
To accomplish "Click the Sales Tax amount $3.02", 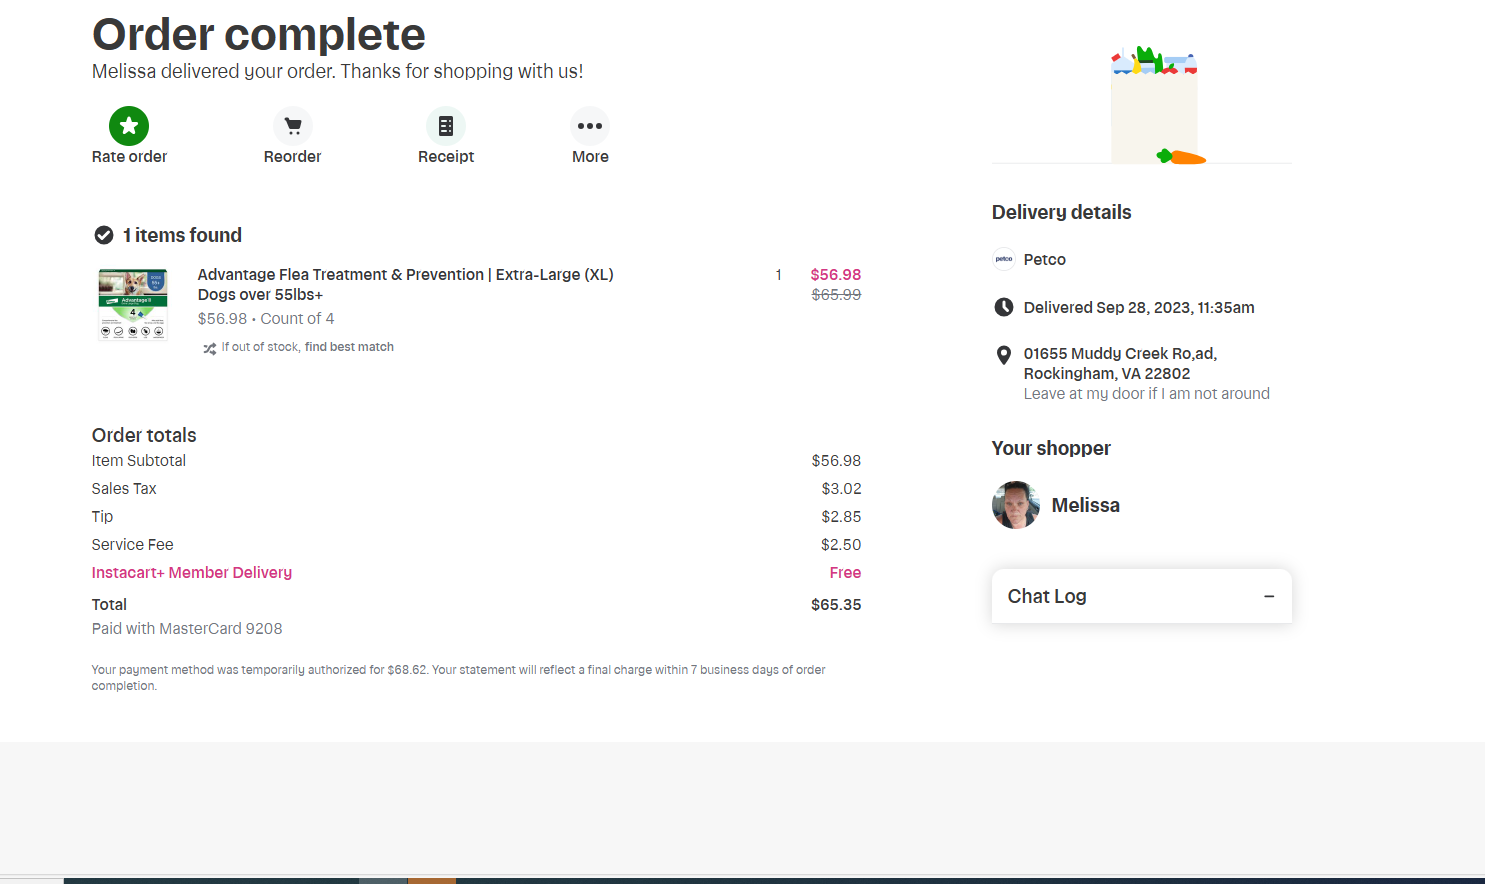I will 841,488.
